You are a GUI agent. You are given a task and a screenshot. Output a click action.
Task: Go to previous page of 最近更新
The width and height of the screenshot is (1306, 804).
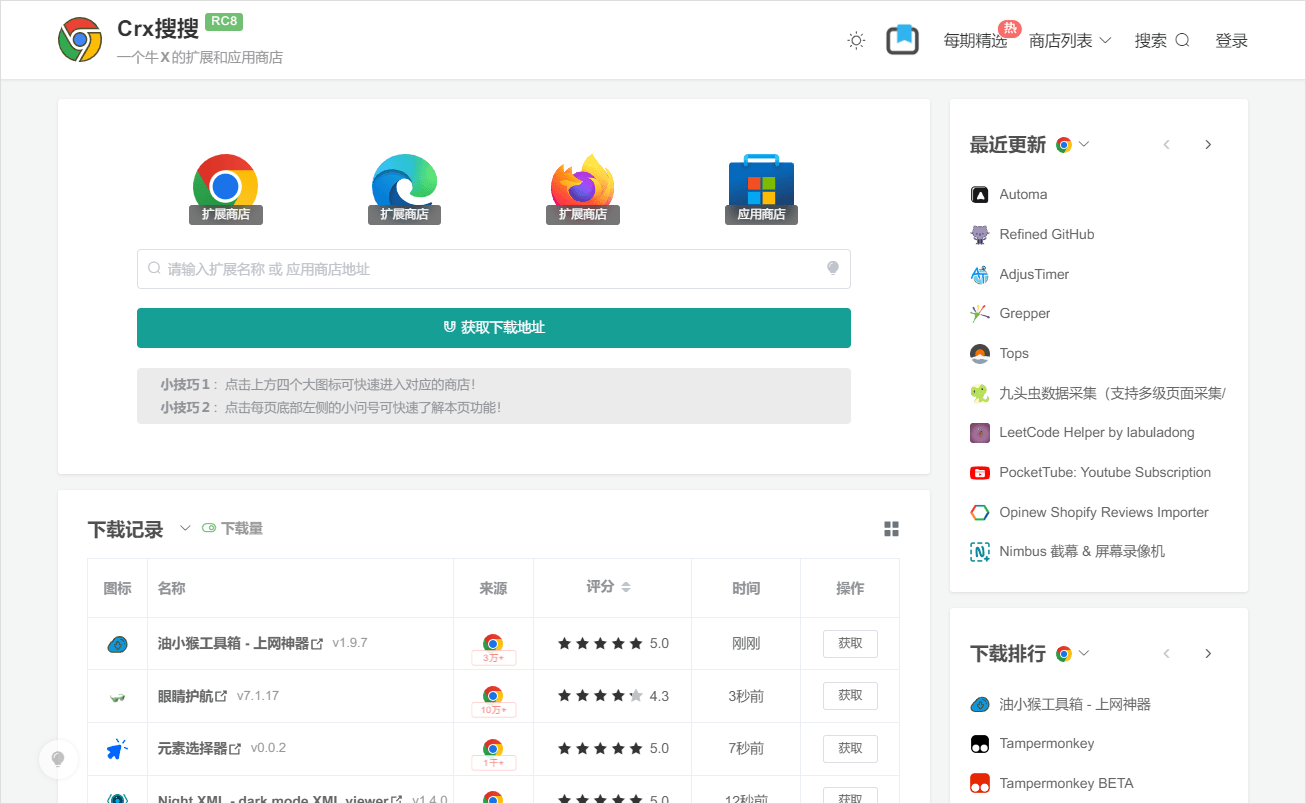[1166, 145]
